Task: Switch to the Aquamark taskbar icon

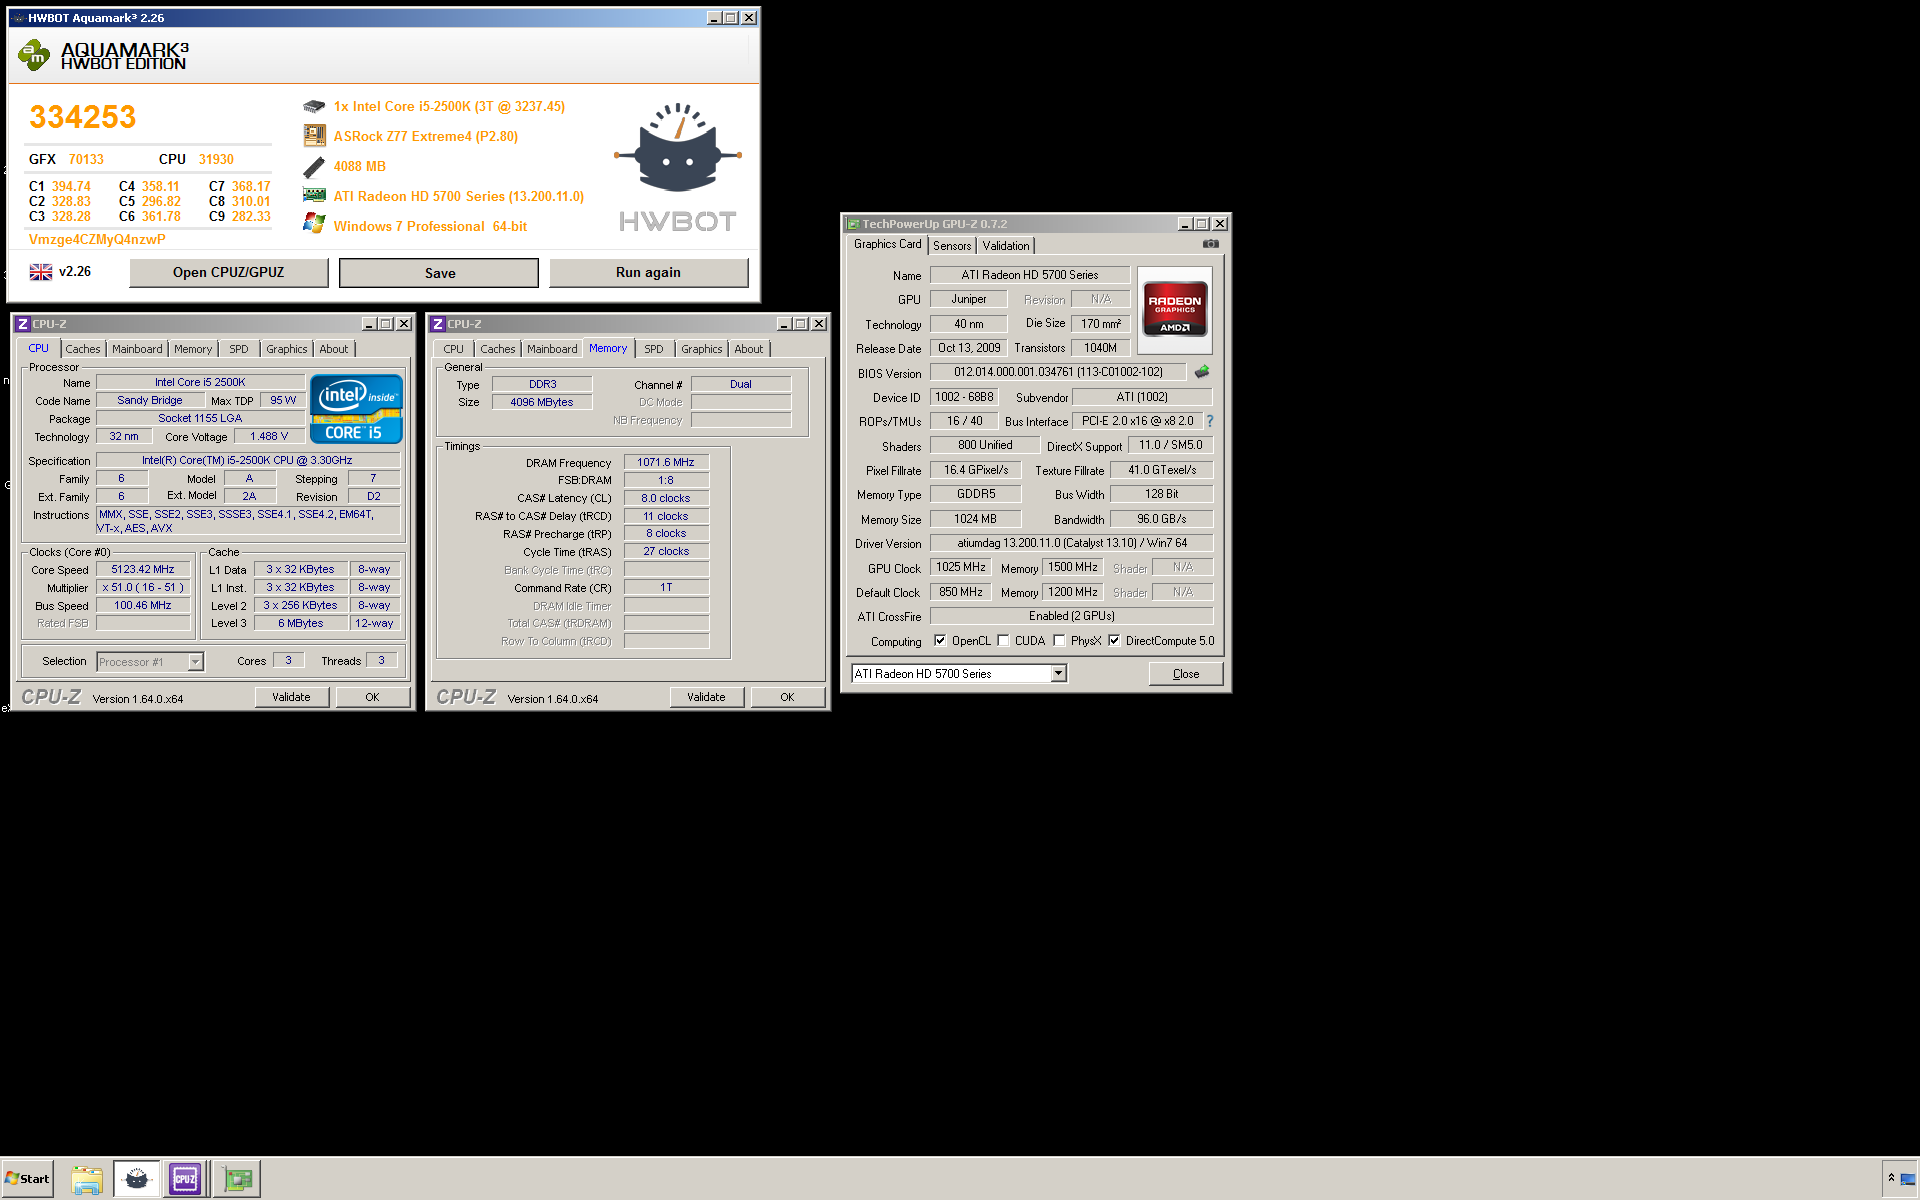Action: click(137, 1179)
